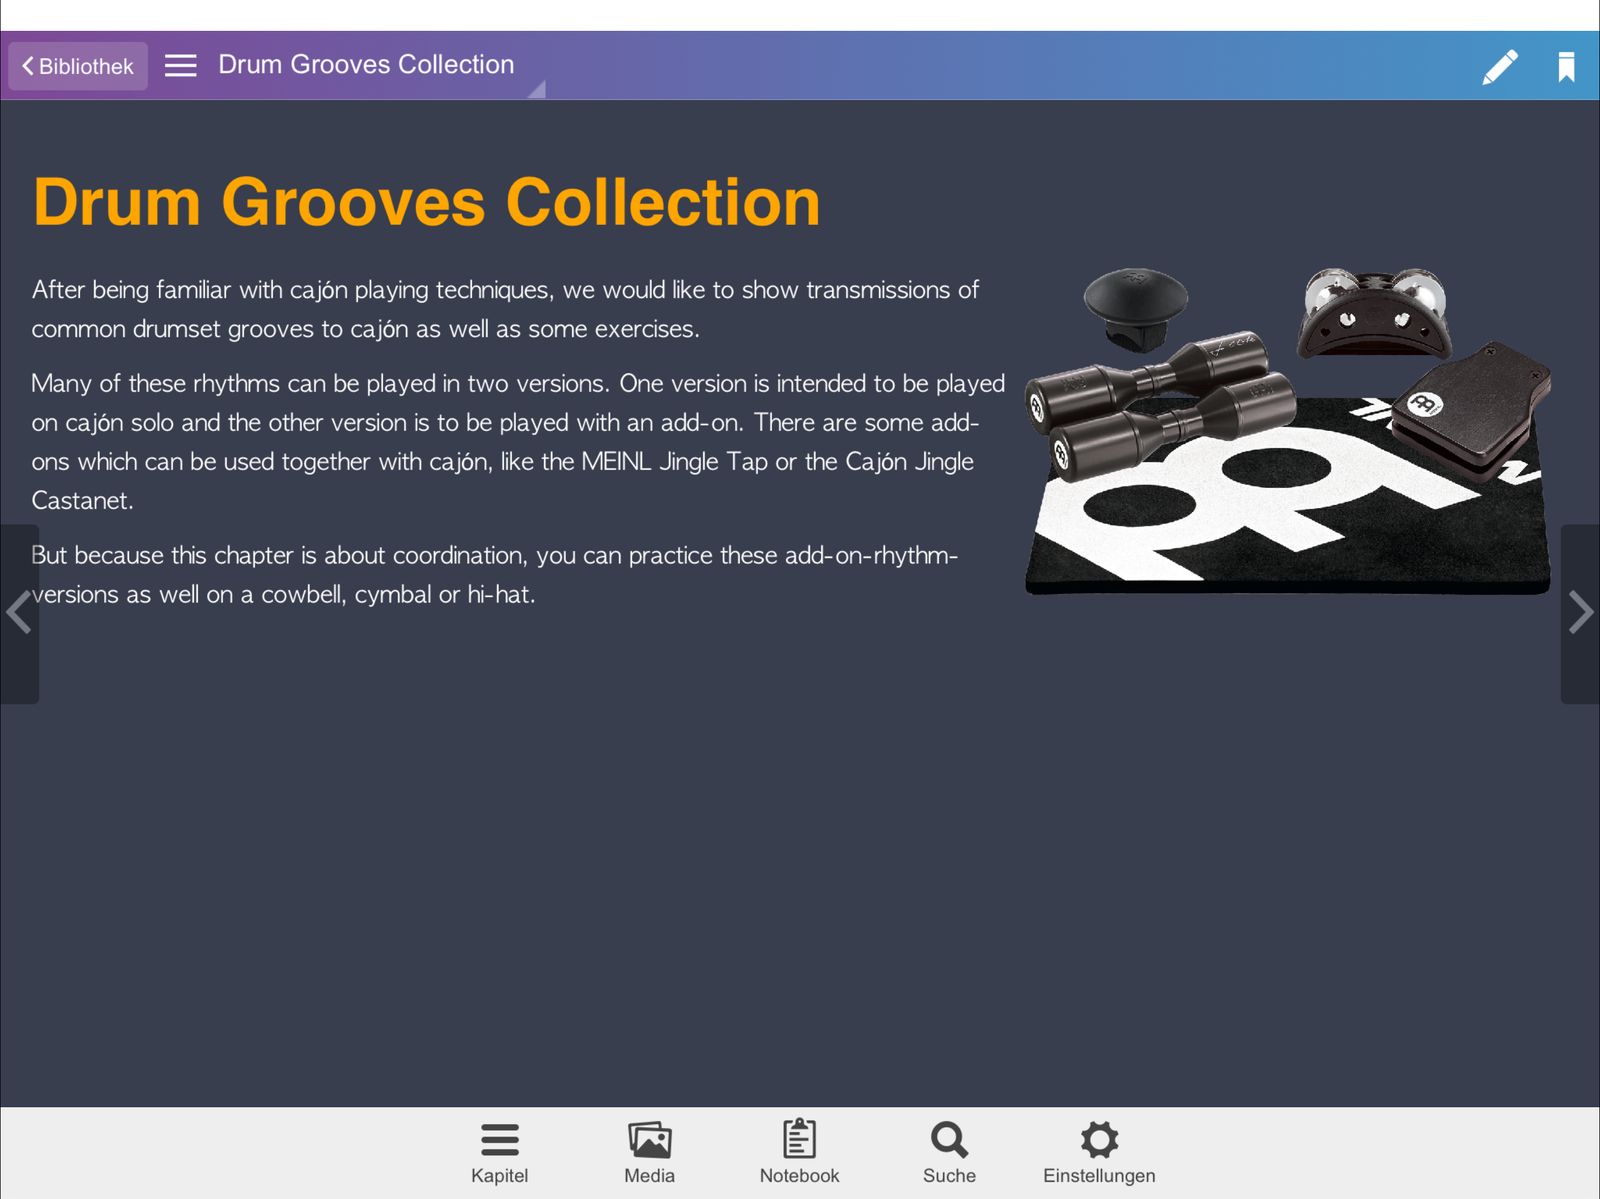Tap the paragraph starting 'But because this chapter'
Image resolution: width=1600 pixels, height=1199 pixels.
click(x=495, y=574)
